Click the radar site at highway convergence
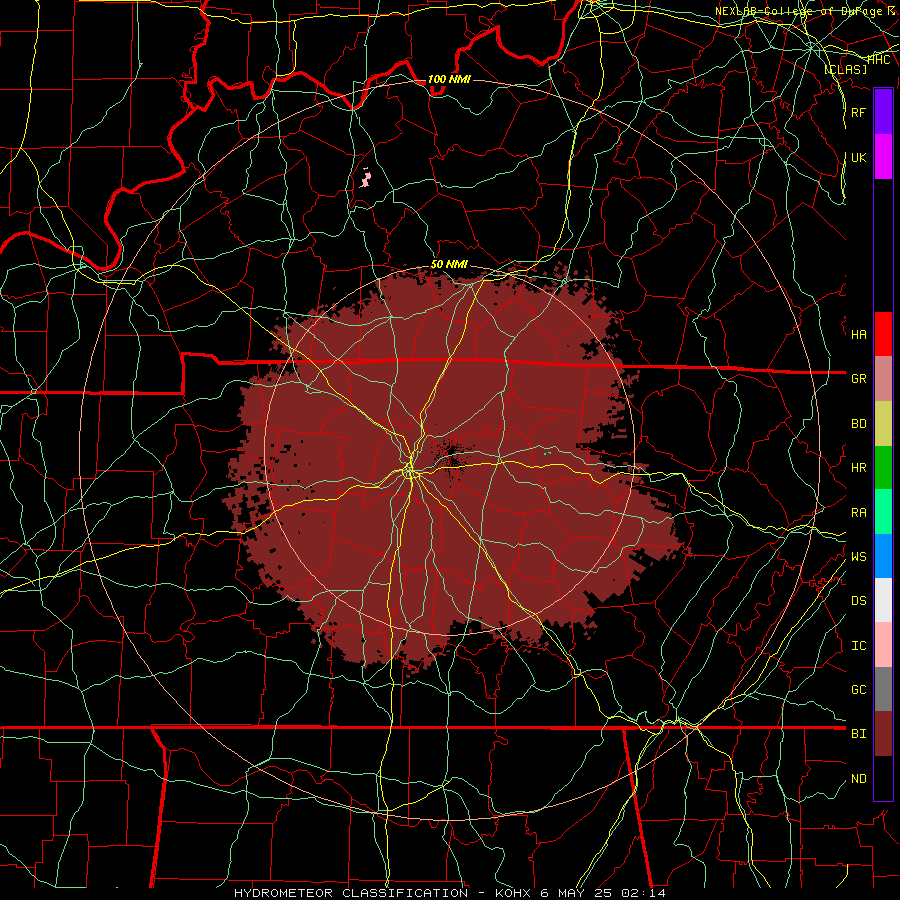The width and height of the screenshot is (900, 900). (x=410, y=472)
